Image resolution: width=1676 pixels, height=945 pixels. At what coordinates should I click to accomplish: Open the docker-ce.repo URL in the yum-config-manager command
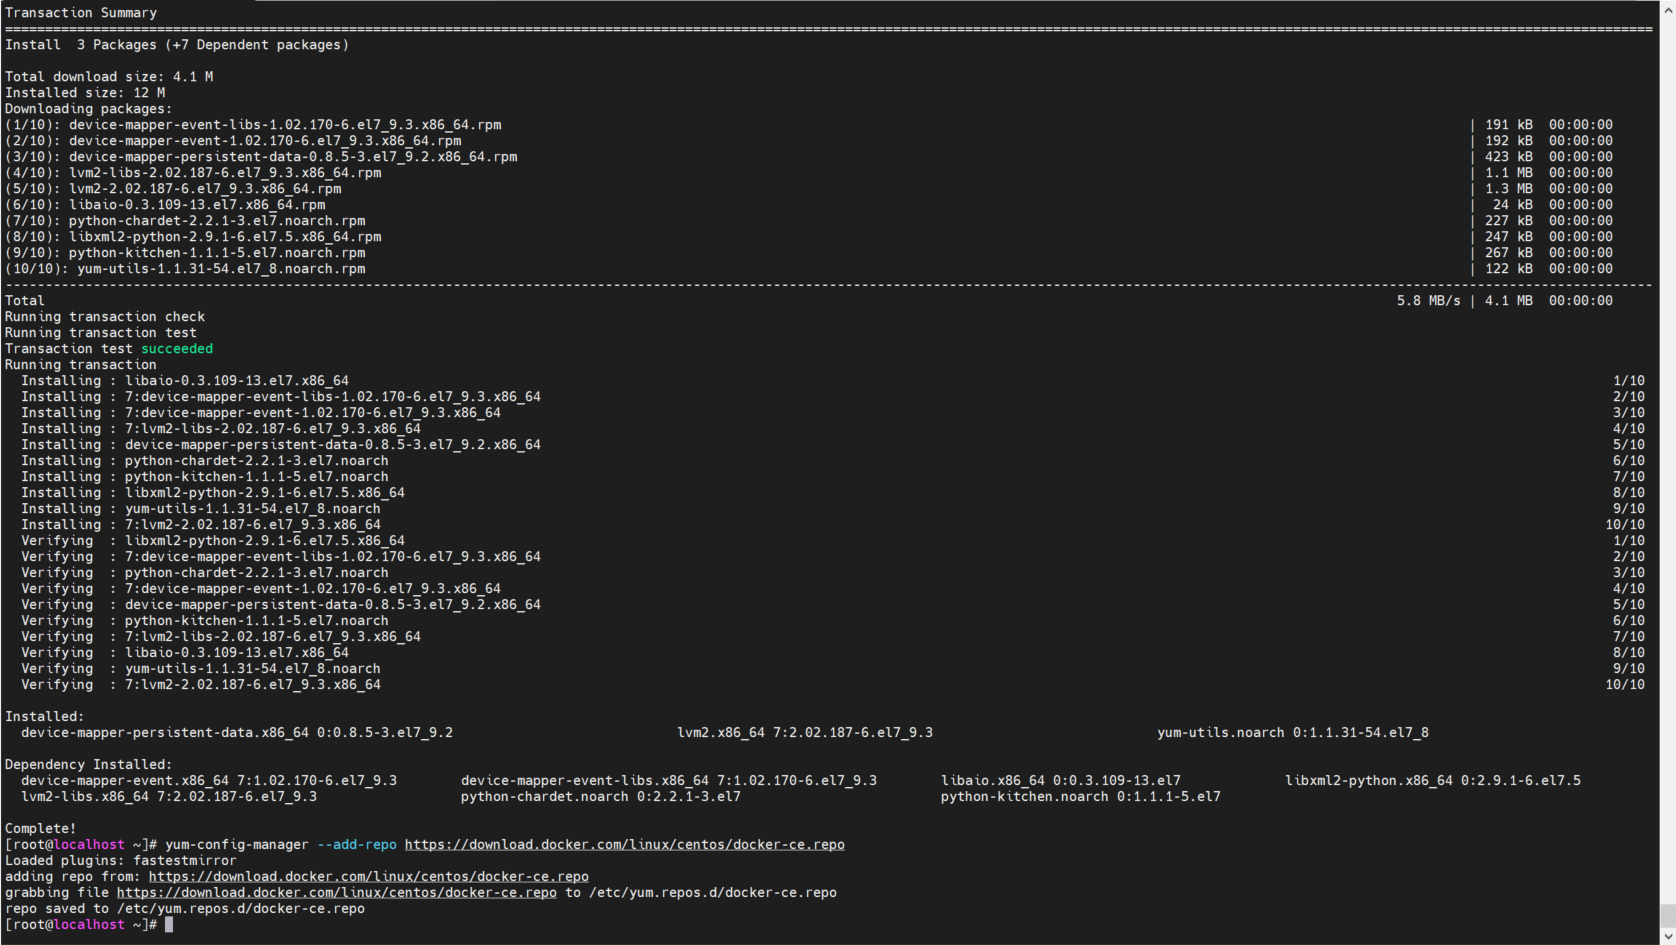click(624, 845)
